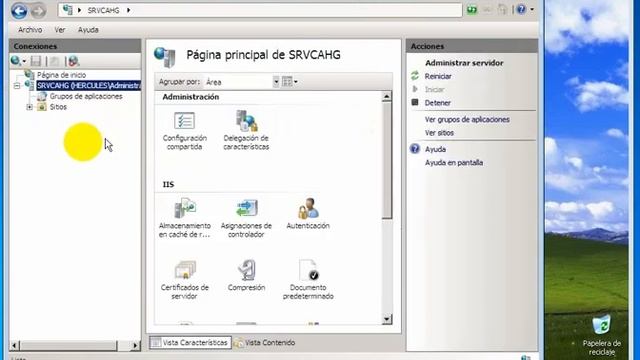Click Ver grupos de aplicaciones link
This screenshot has height=360, width=640.
point(467,120)
